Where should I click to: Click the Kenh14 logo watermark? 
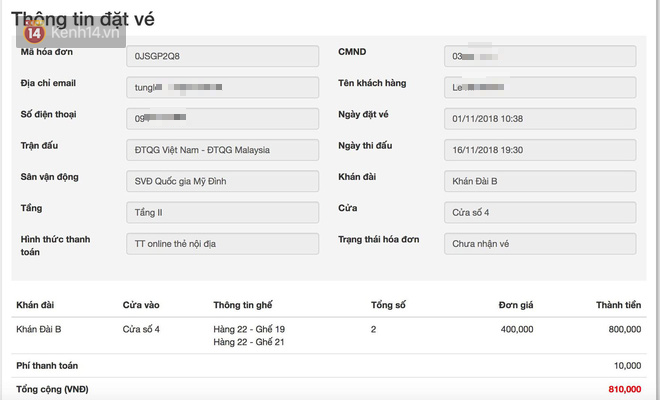(60, 33)
